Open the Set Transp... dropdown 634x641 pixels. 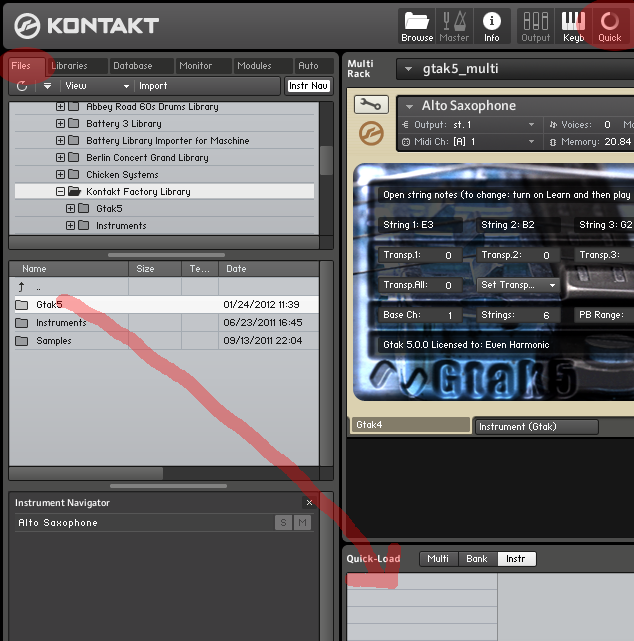click(518, 285)
